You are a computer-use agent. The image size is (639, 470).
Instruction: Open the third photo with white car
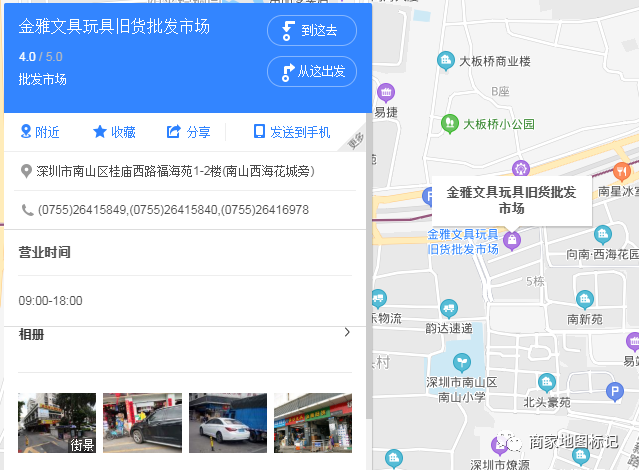pyautogui.click(x=227, y=423)
